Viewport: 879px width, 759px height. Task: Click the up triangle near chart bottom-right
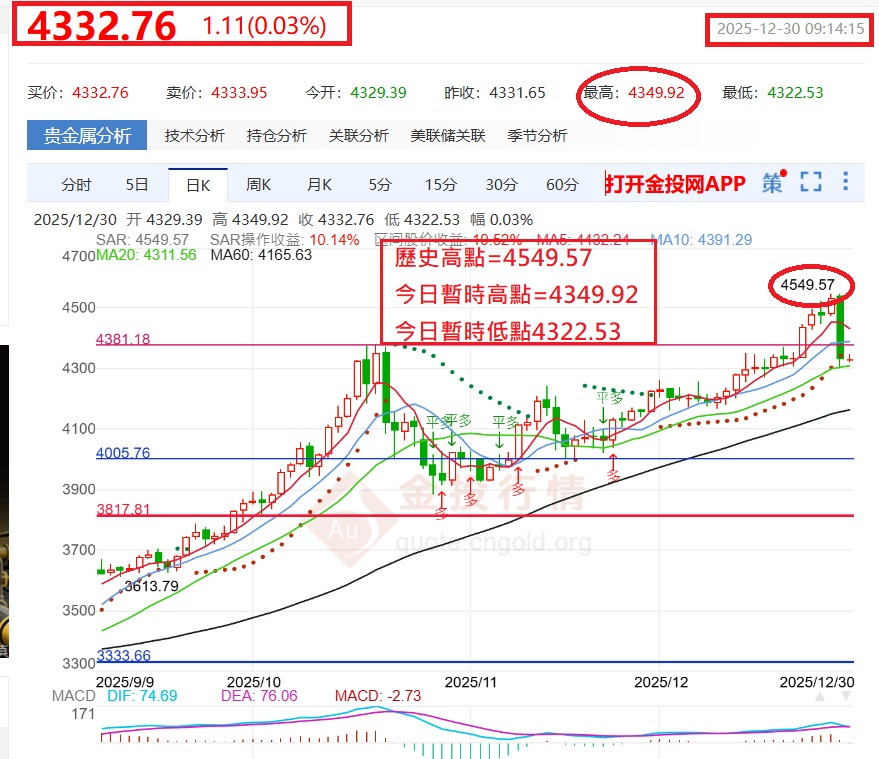tap(820, 697)
